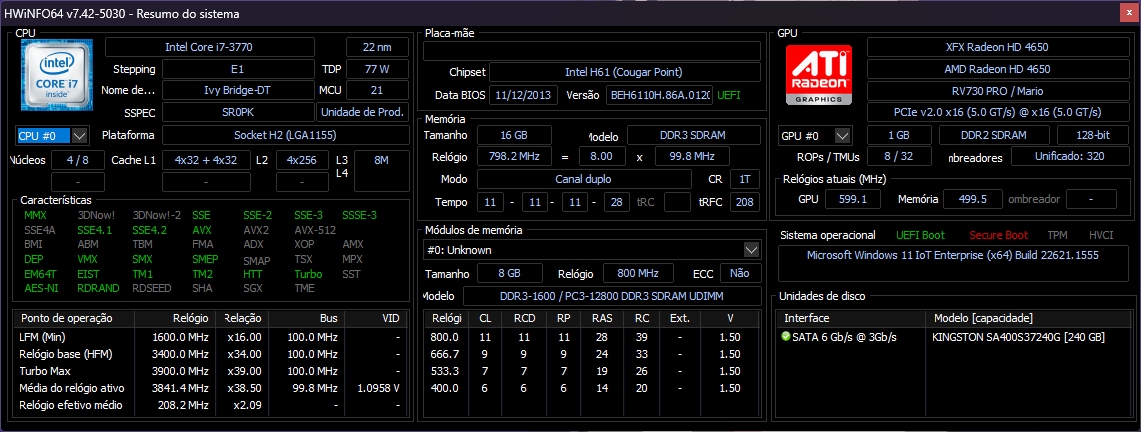Click the 'AVX-512' feature label
Image resolution: width=1141 pixels, height=432 pixels.
pos(315,230)
